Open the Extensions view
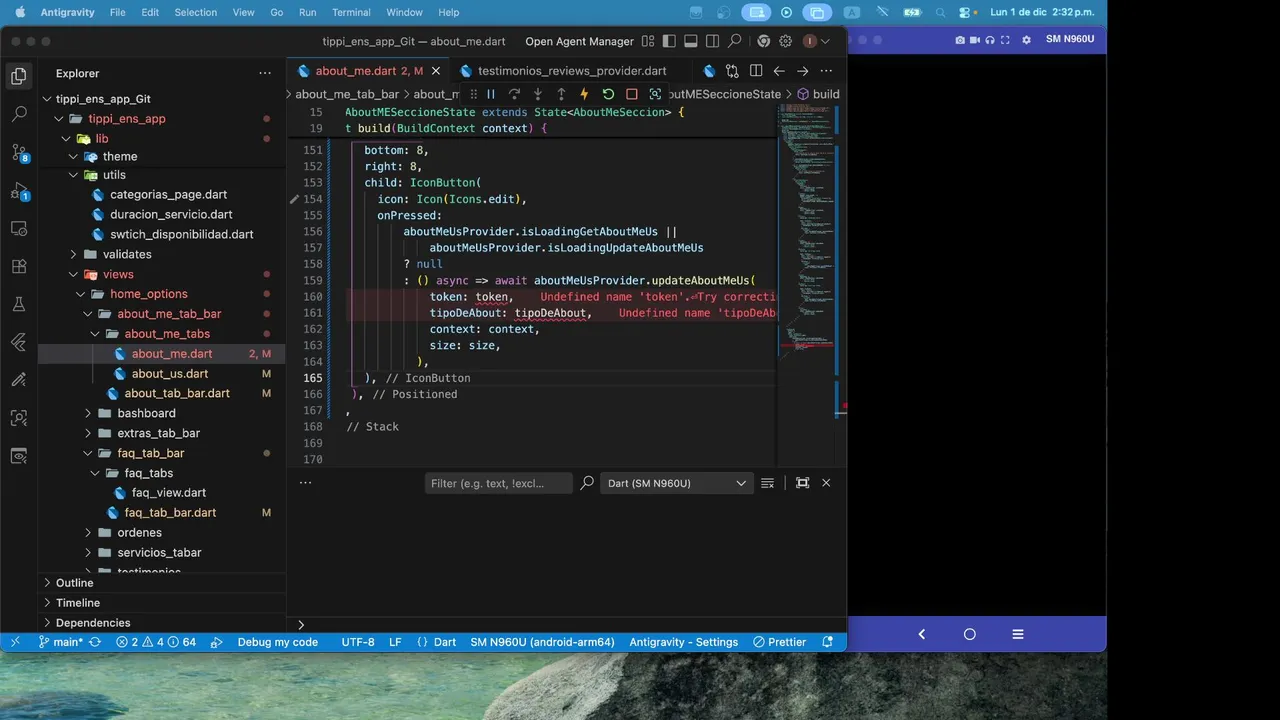The width and height of the screenshot is (1280, 720). click(18, 266)
